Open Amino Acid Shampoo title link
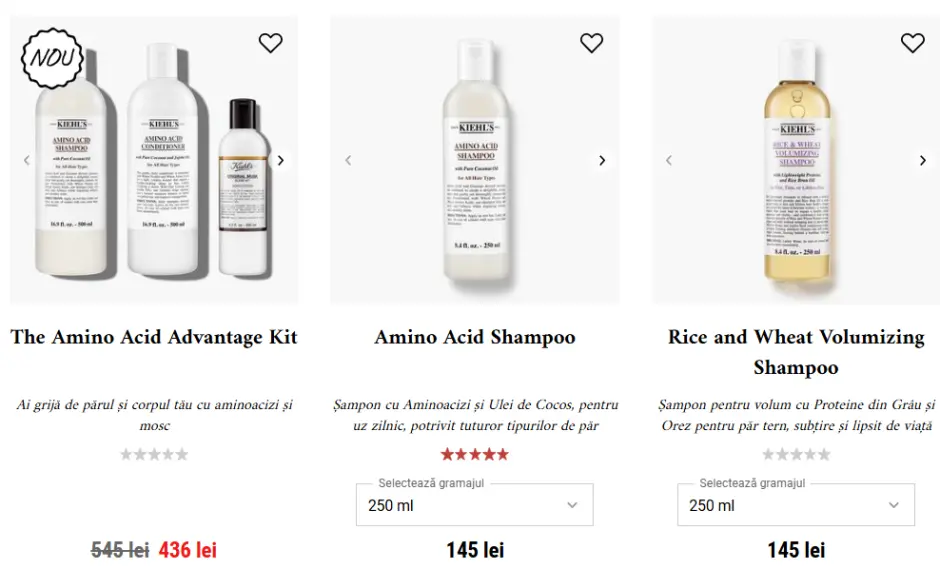Image resolution: width=940 pixels, height=569 pixels. click(475, 337)
